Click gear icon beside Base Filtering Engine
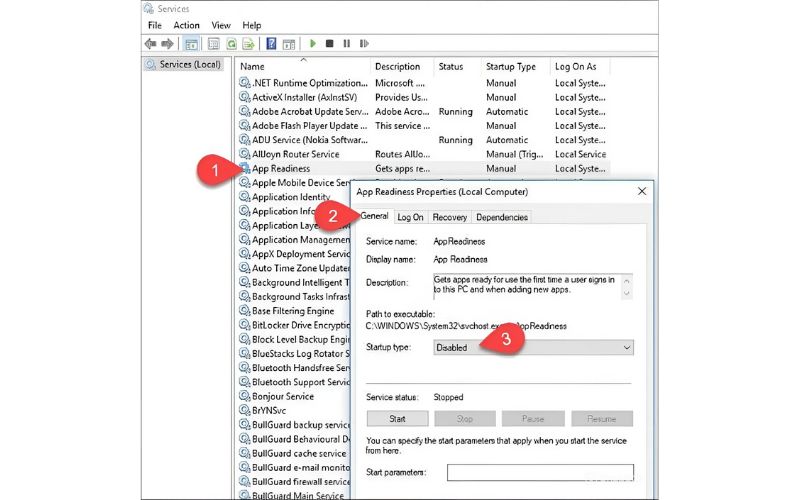 [245, 311]
